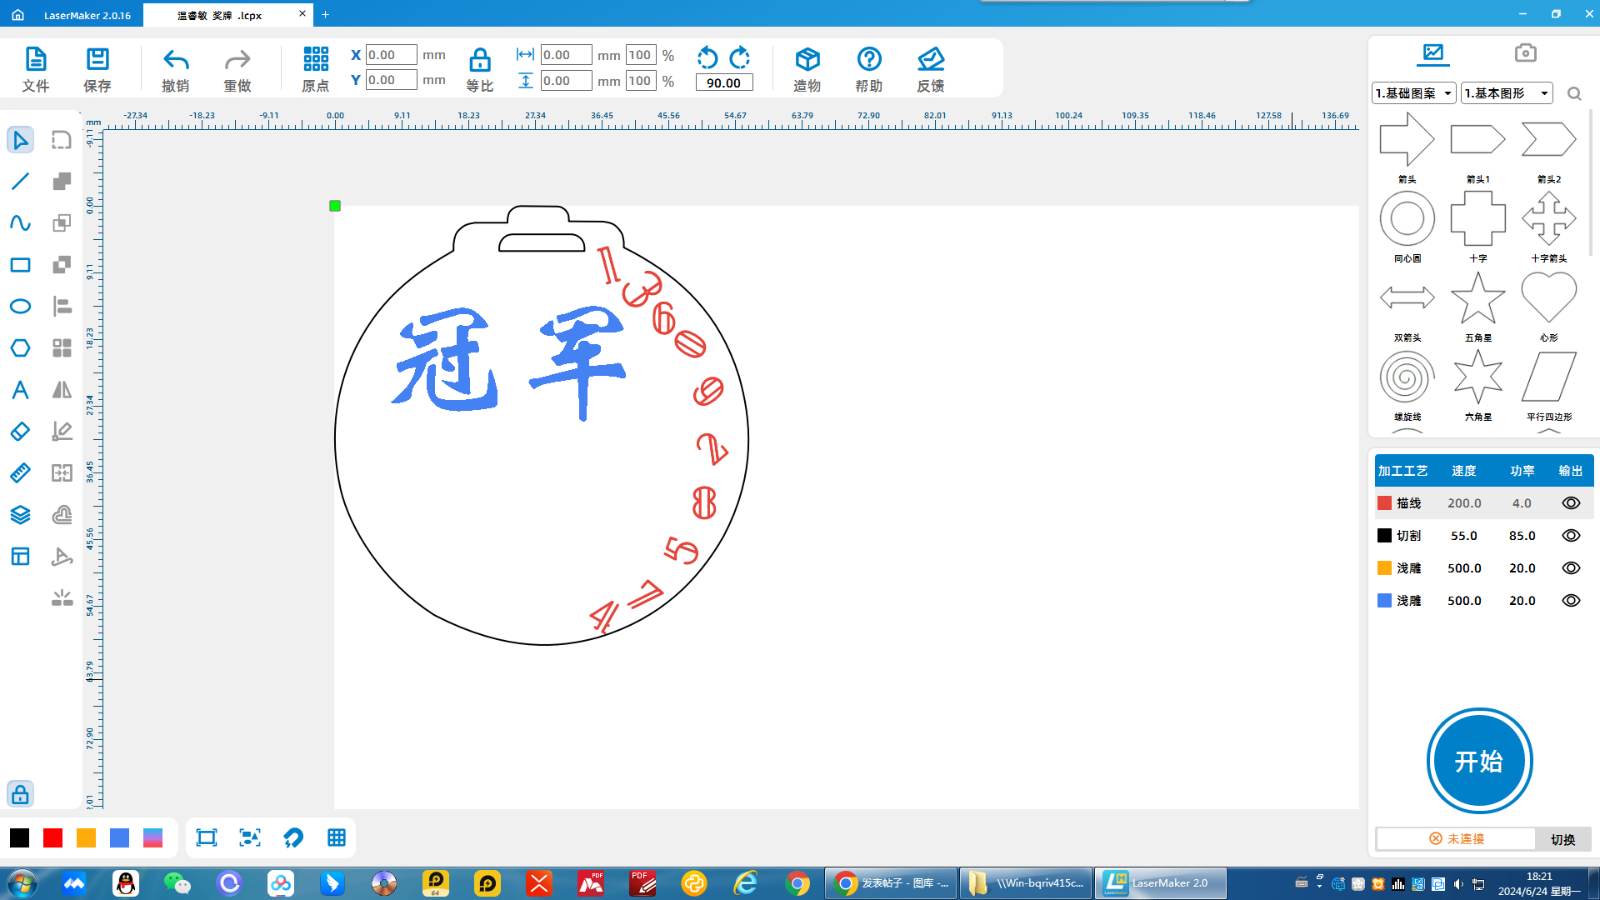This screenshot has height=900, width=1600.
Task: Select the red color swatch
Action: pos(53,837)
